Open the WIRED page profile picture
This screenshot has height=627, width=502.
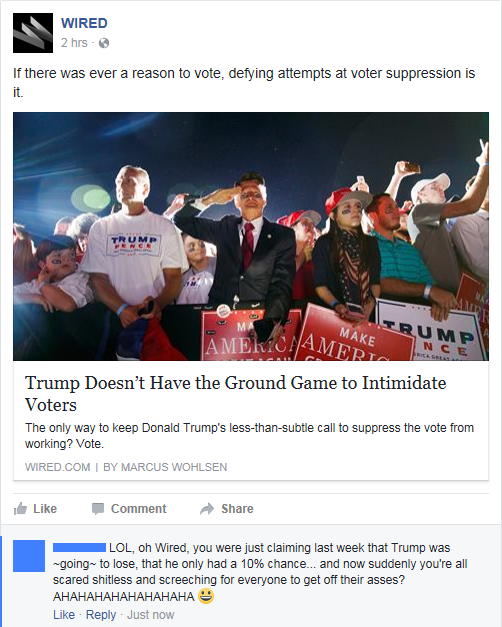click(x=33, y=33)
